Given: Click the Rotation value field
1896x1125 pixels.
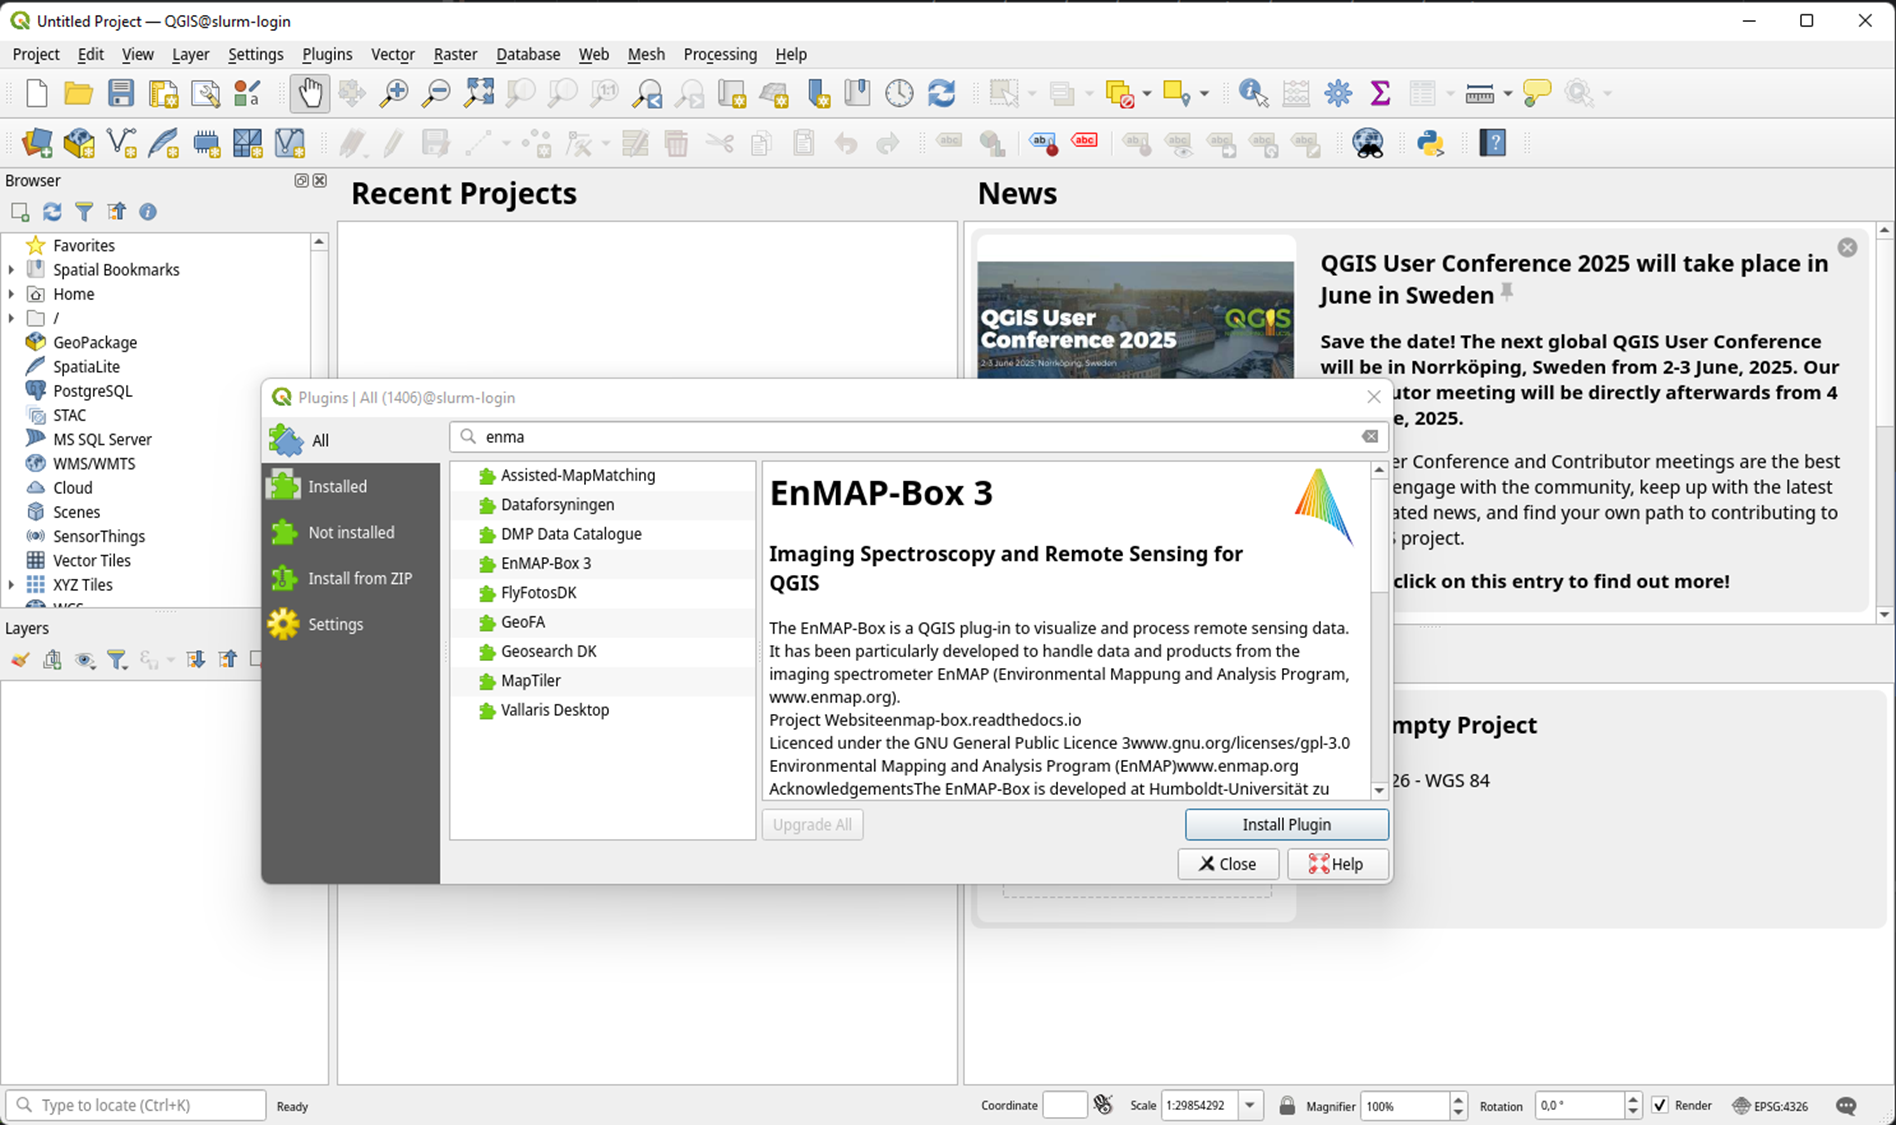Looking at the screenshot, I should coord(1578,1105).
